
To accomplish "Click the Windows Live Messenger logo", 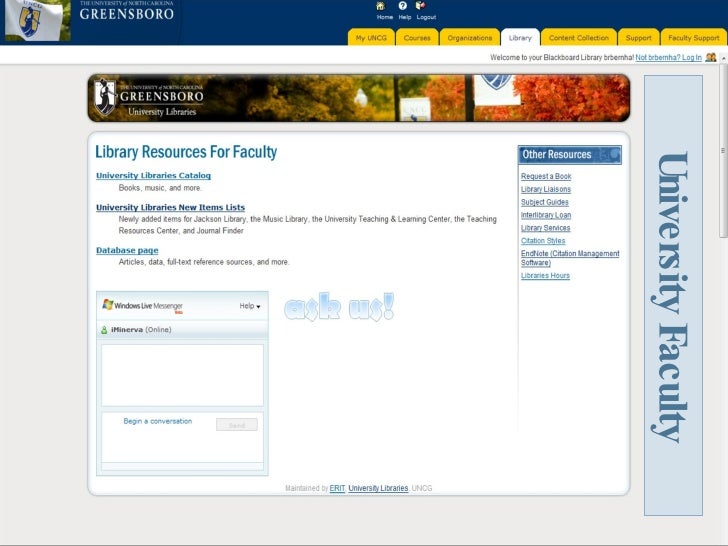I will tap(142, 306).
